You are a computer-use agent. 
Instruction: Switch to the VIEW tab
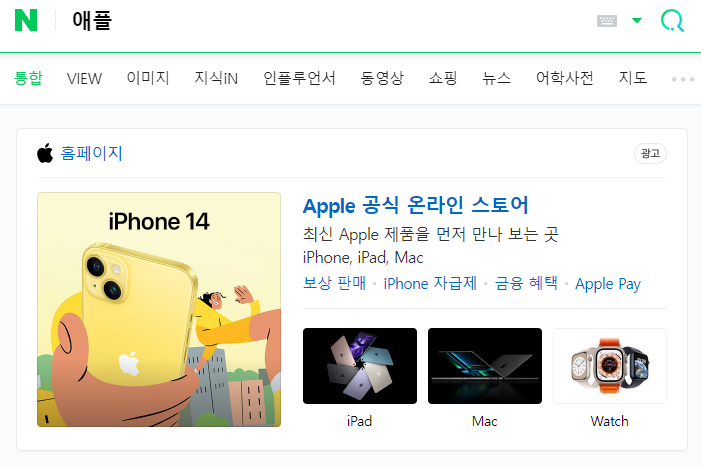[84, 79]
